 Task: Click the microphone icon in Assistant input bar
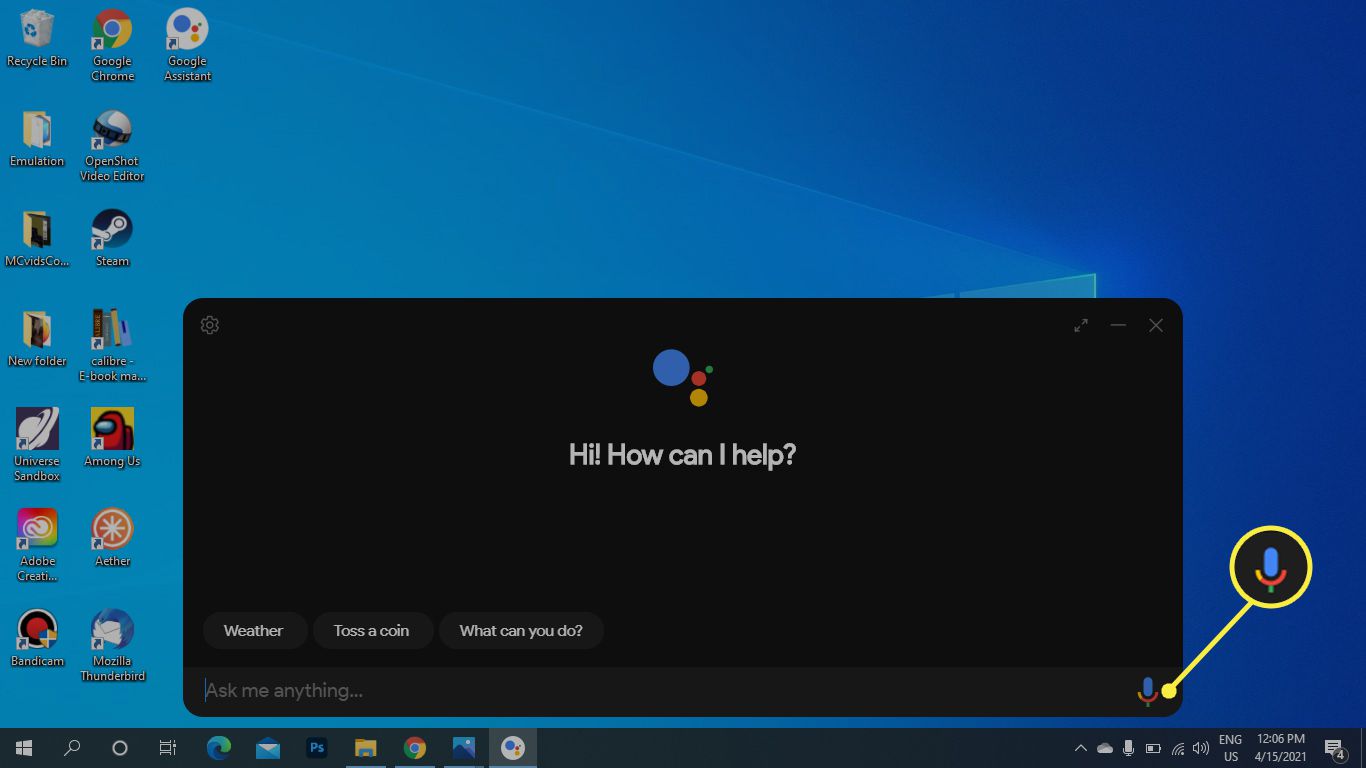pos(1147,690)
